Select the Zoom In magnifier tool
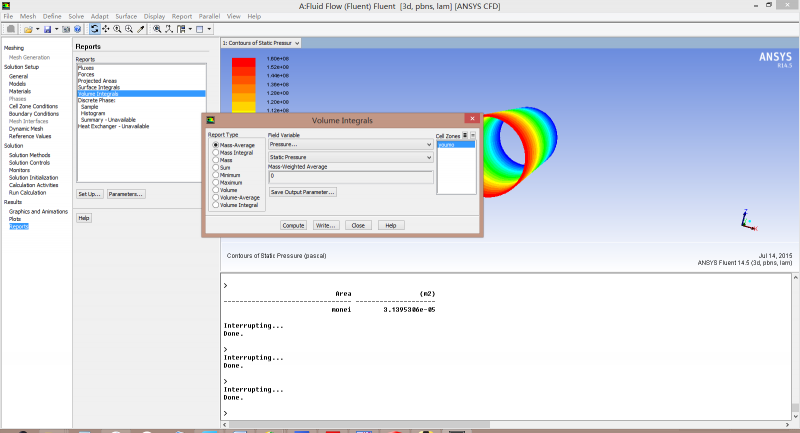The image size is (800, 433). tap(117, 29)
